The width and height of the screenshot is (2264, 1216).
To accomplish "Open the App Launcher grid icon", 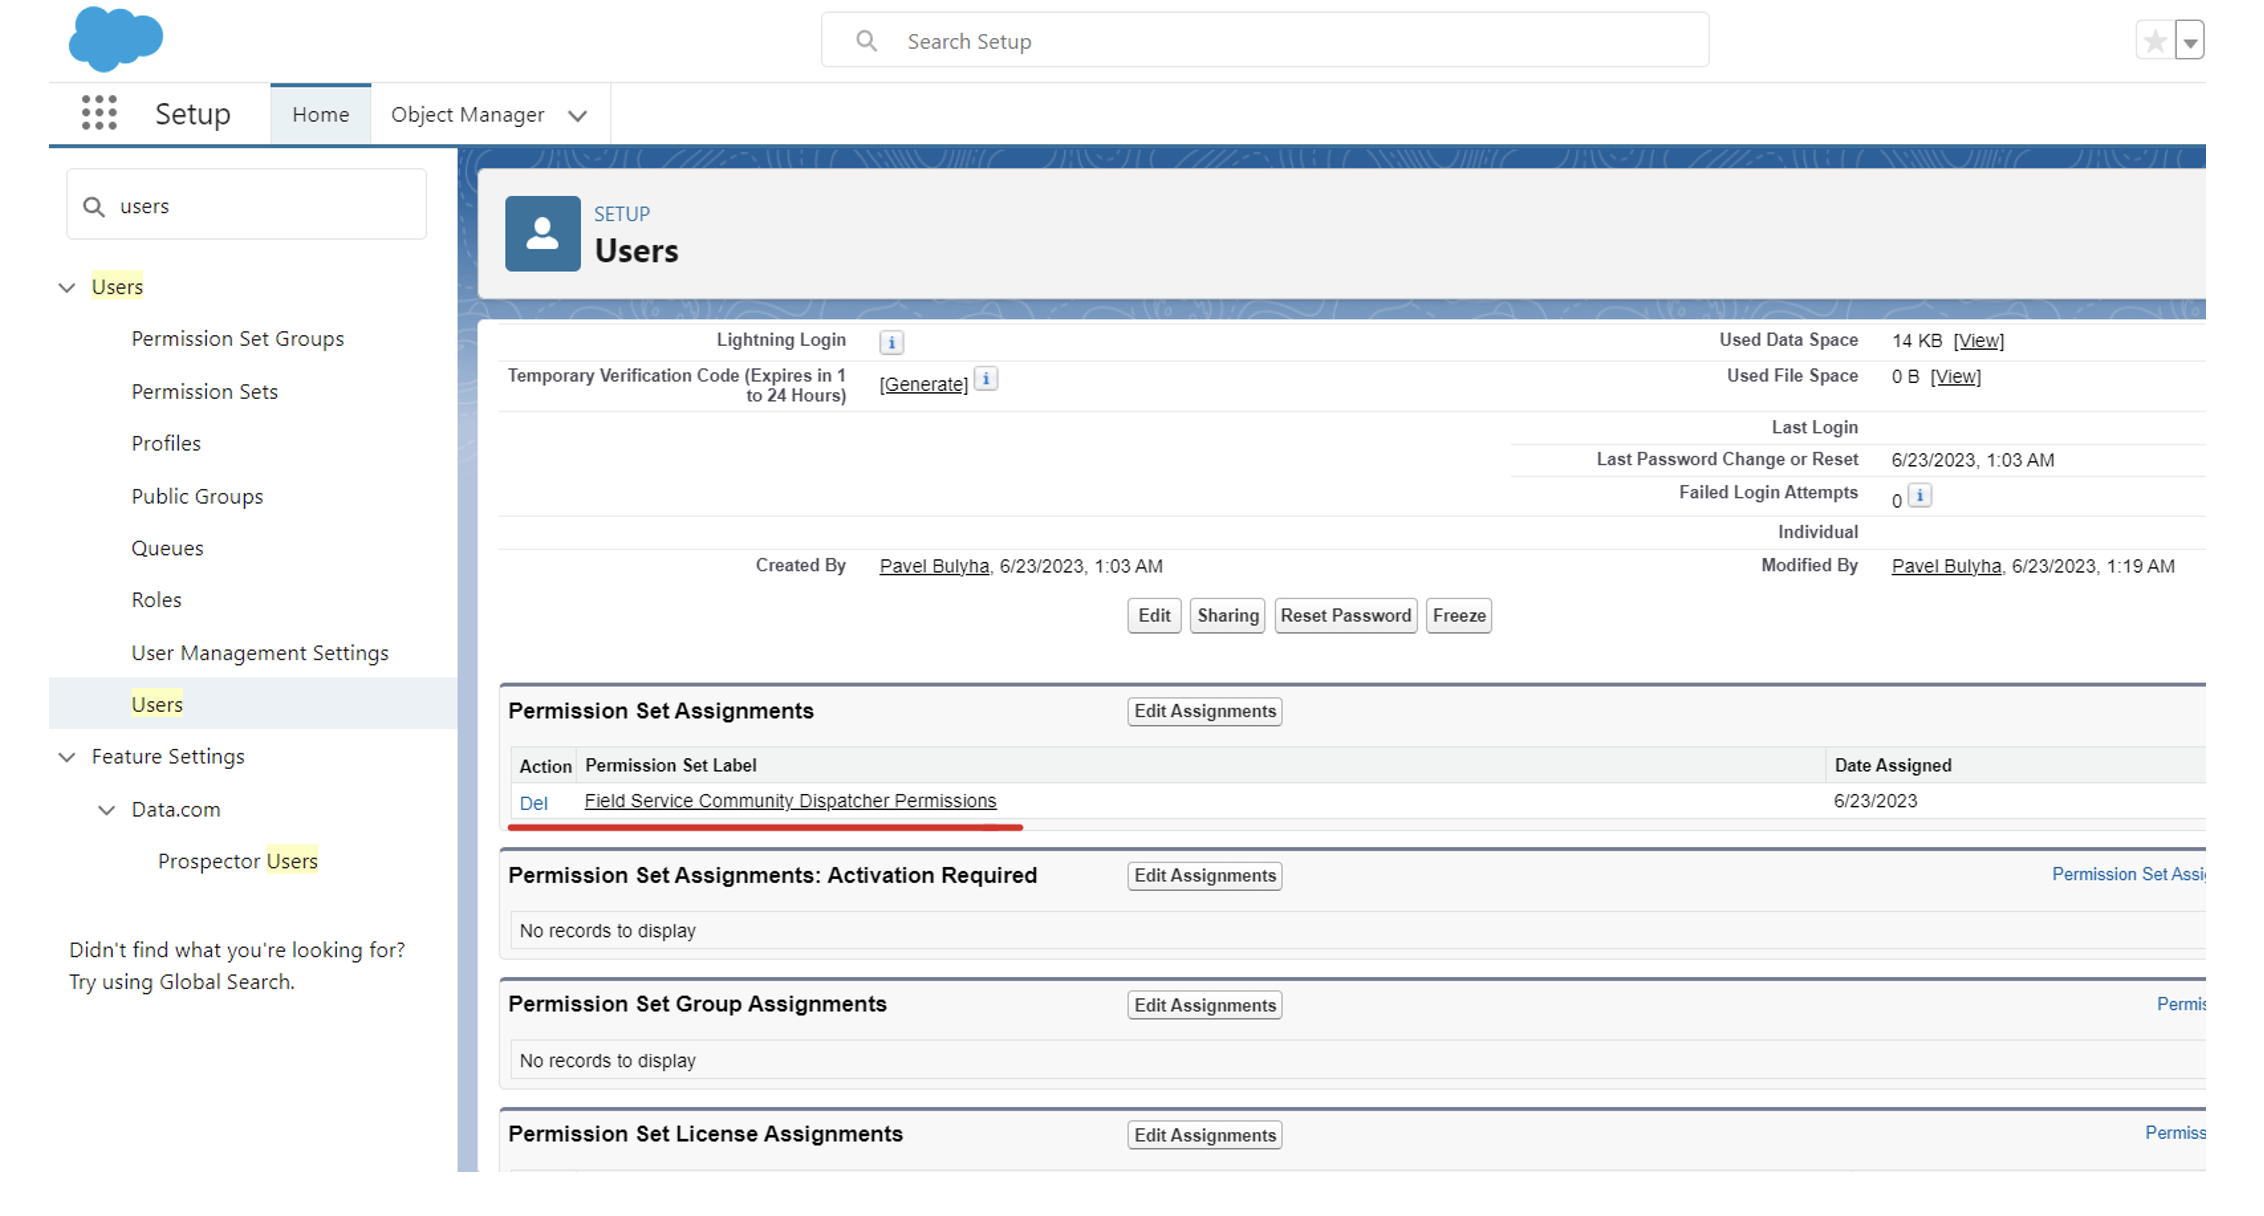I will [x=99, y=113].
